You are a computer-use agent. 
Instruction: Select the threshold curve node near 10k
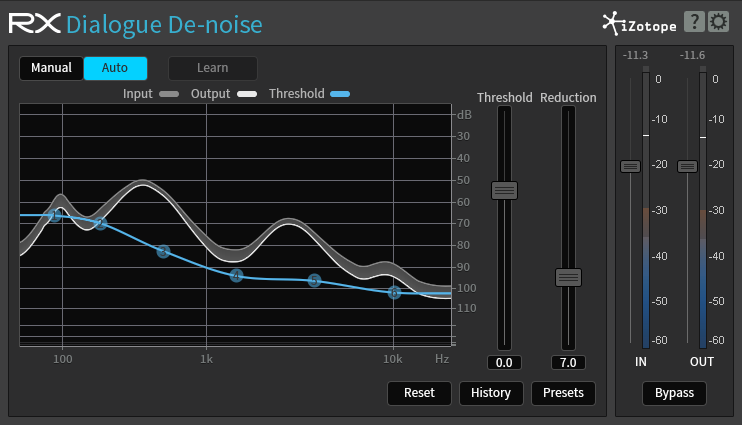click(394, 292)
